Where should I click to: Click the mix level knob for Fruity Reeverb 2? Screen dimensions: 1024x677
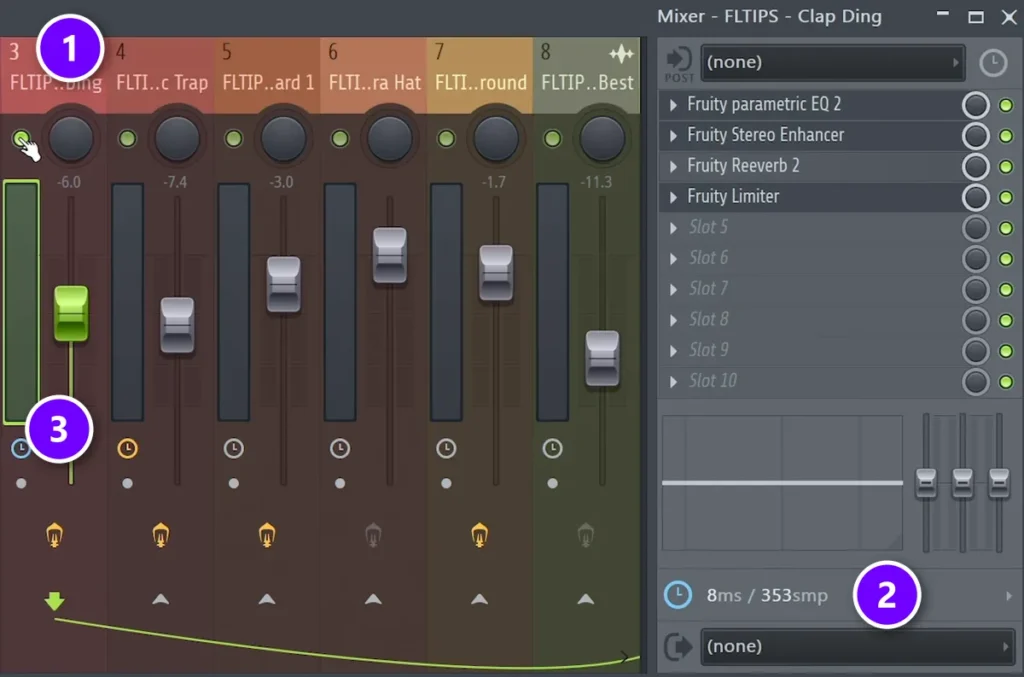[x=976, y=166]
